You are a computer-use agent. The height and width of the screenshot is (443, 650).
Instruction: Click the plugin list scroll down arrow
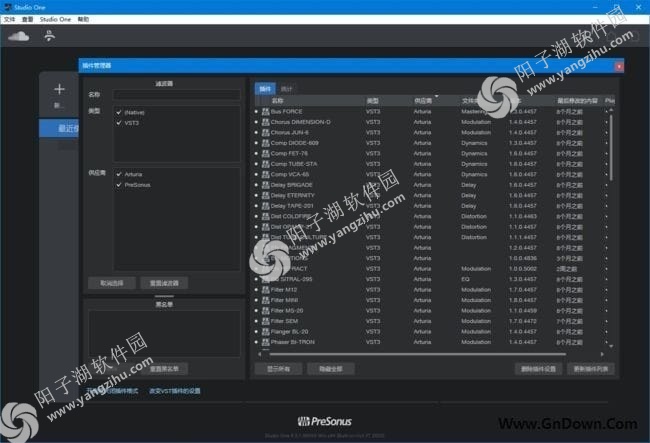(x=611, y=346)
